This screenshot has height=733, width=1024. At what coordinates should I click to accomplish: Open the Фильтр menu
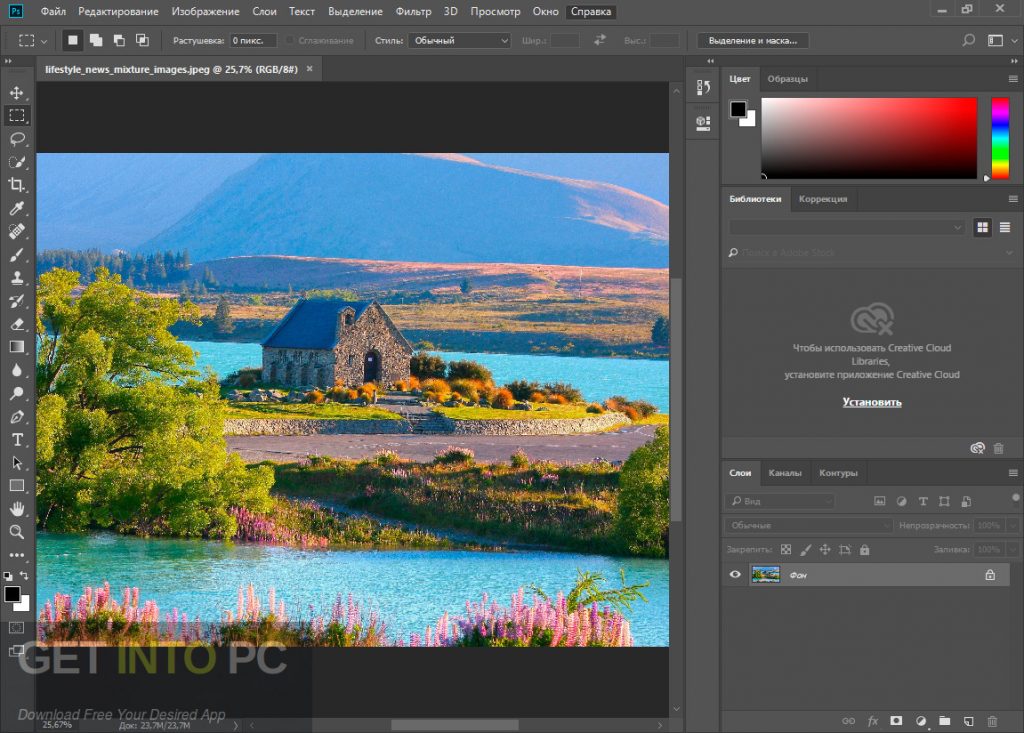click(413, 12)
